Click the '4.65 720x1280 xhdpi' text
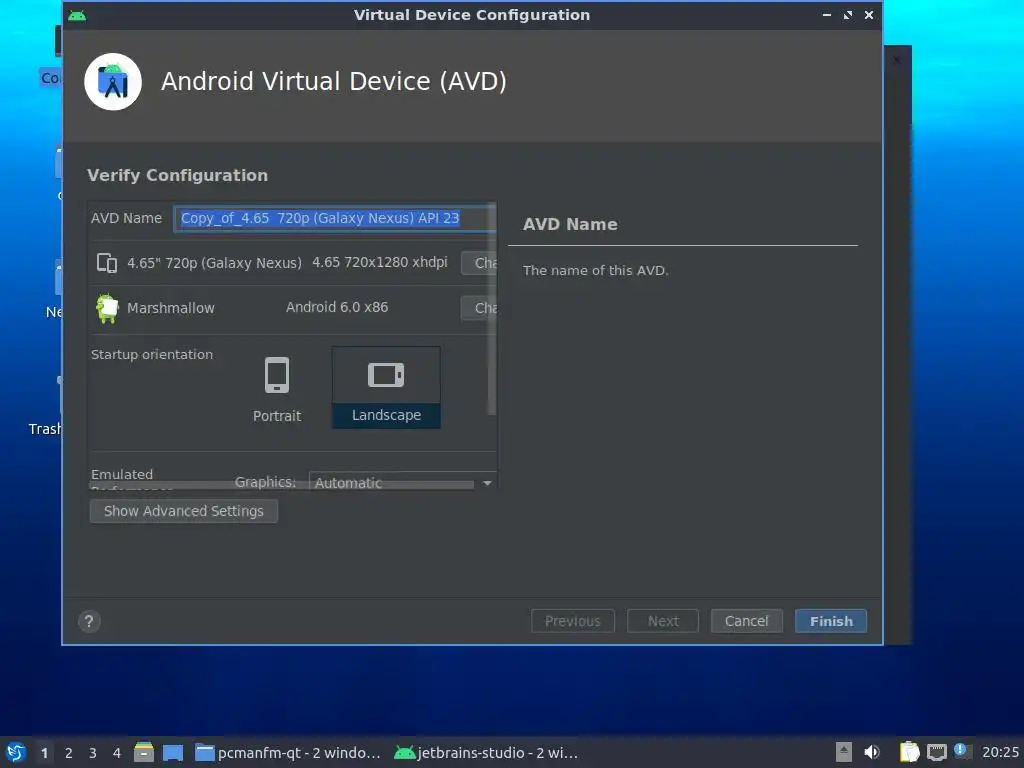1024x768 pixels. tap(379, 262)
